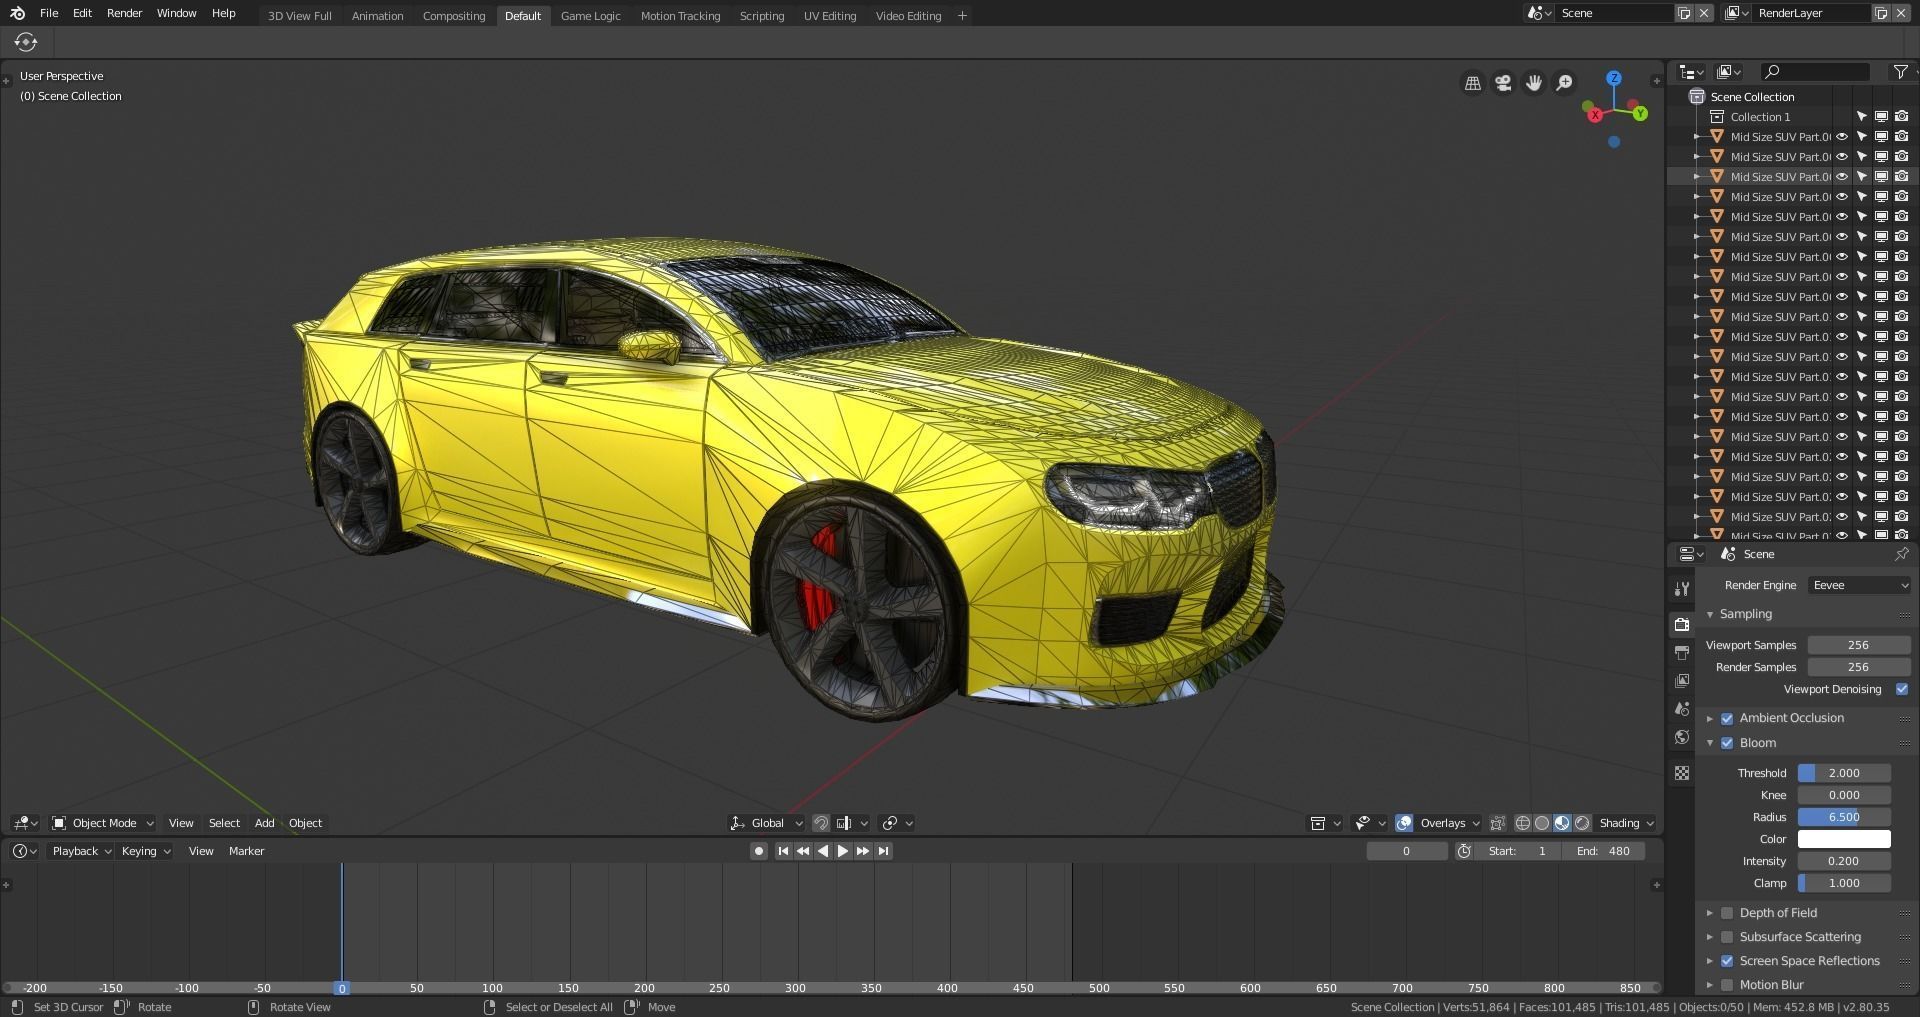1920x1017 pixels.
Task: Click the Blender logo menu icon
Action: (x=17, y=13)
